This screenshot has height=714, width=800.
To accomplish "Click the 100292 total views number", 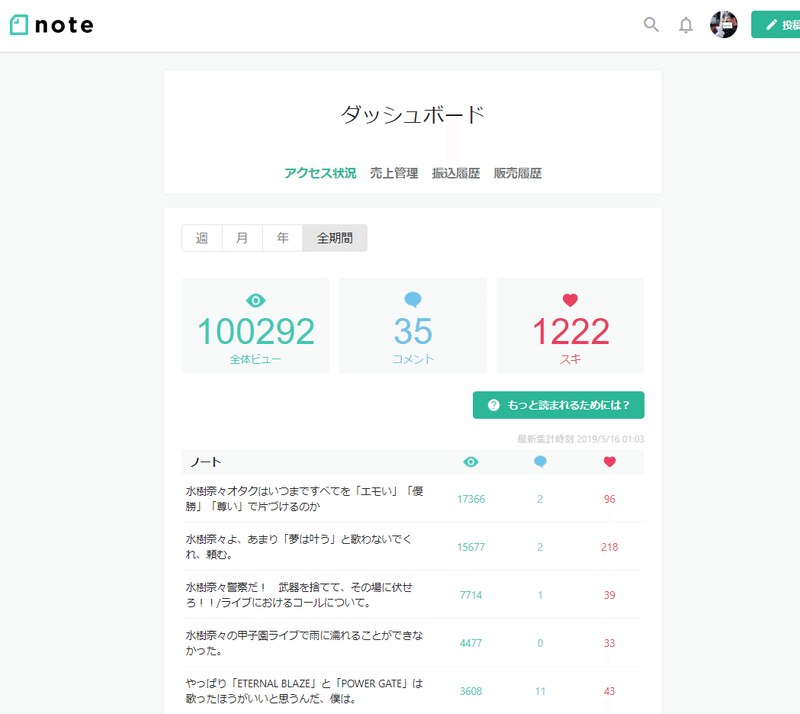I will pyautogui.click(x=256, y=331).
